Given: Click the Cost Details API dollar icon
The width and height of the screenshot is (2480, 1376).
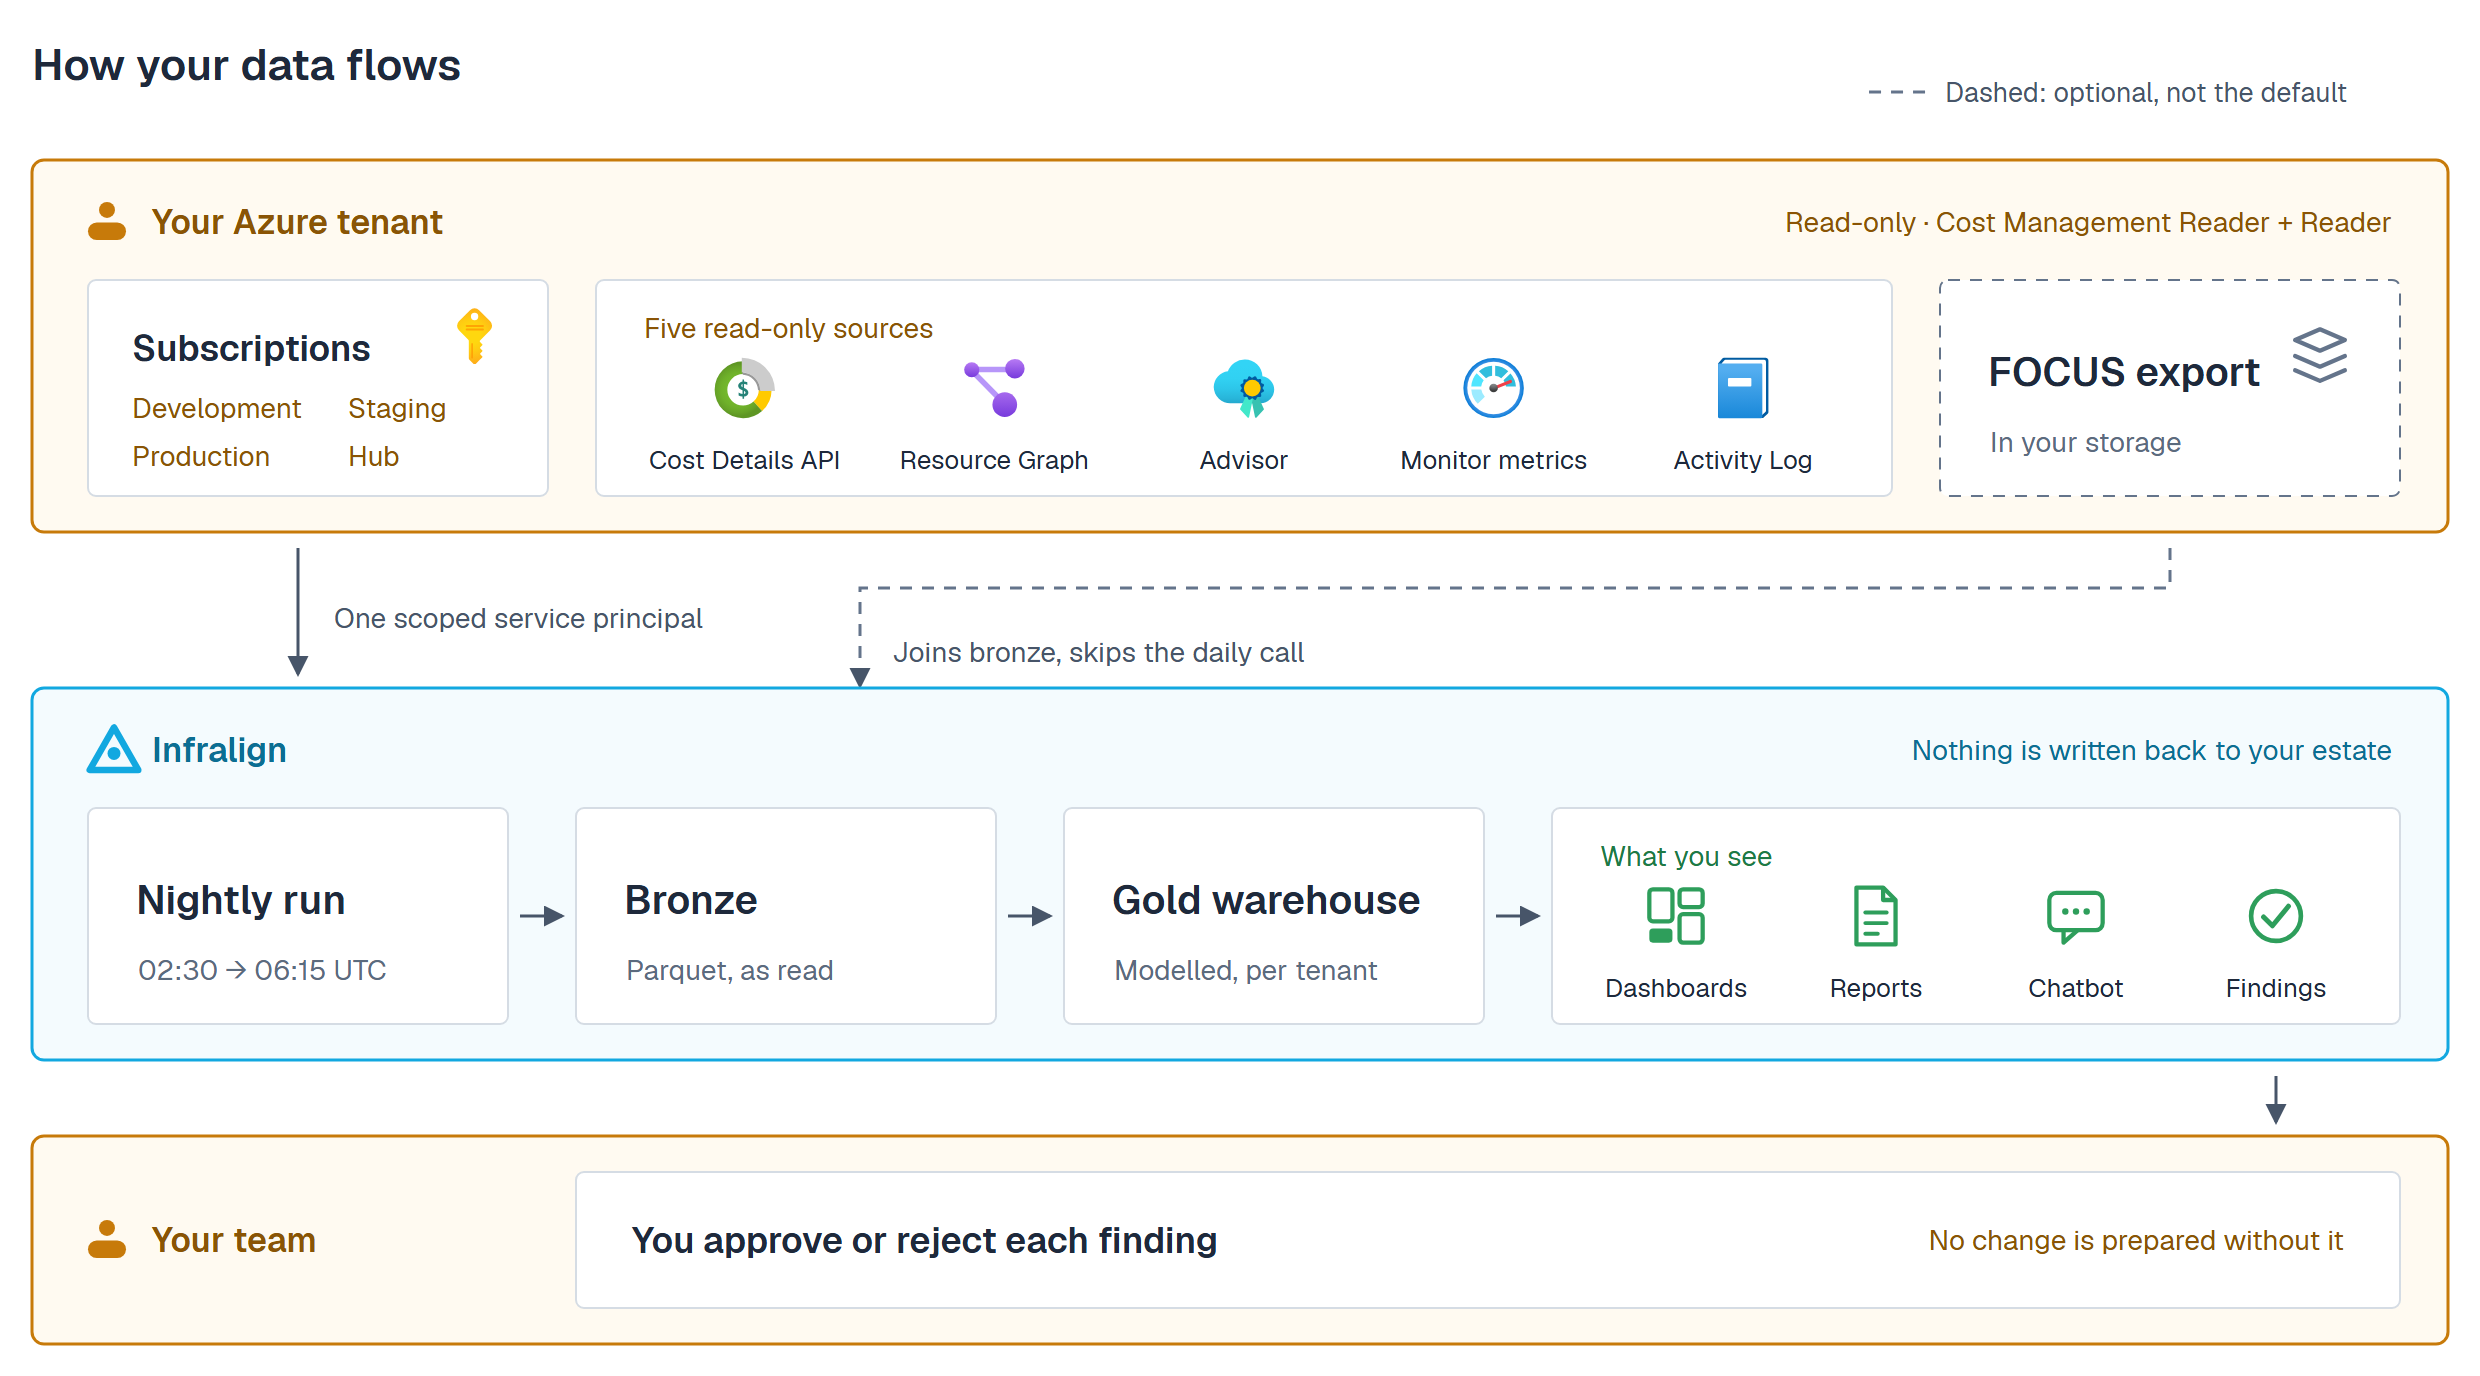Looking at the screenshot, I should pos(744,388).
